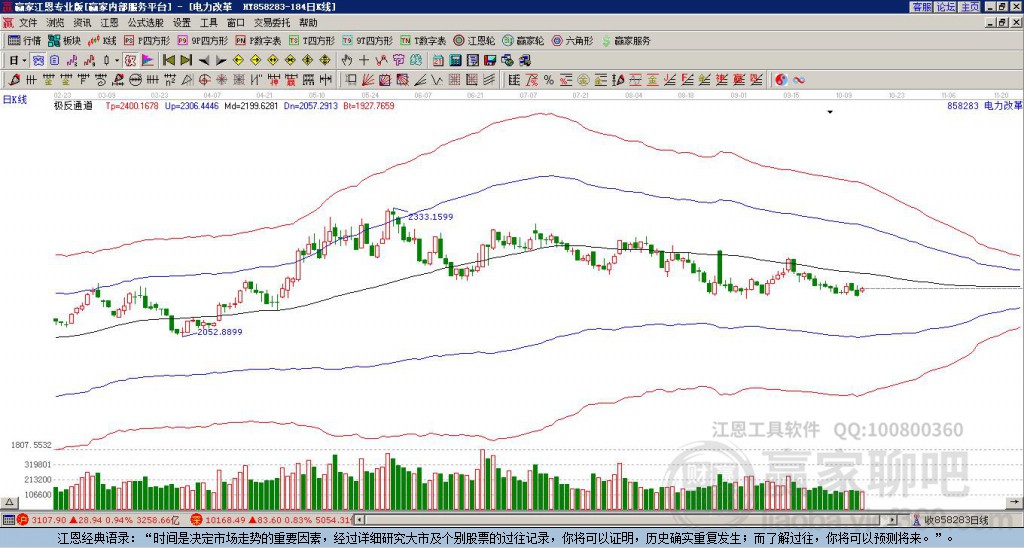This screenshot has width=1024, height=548.
Task: Open the 赢家轮 tool
Action: click(523, 40)
